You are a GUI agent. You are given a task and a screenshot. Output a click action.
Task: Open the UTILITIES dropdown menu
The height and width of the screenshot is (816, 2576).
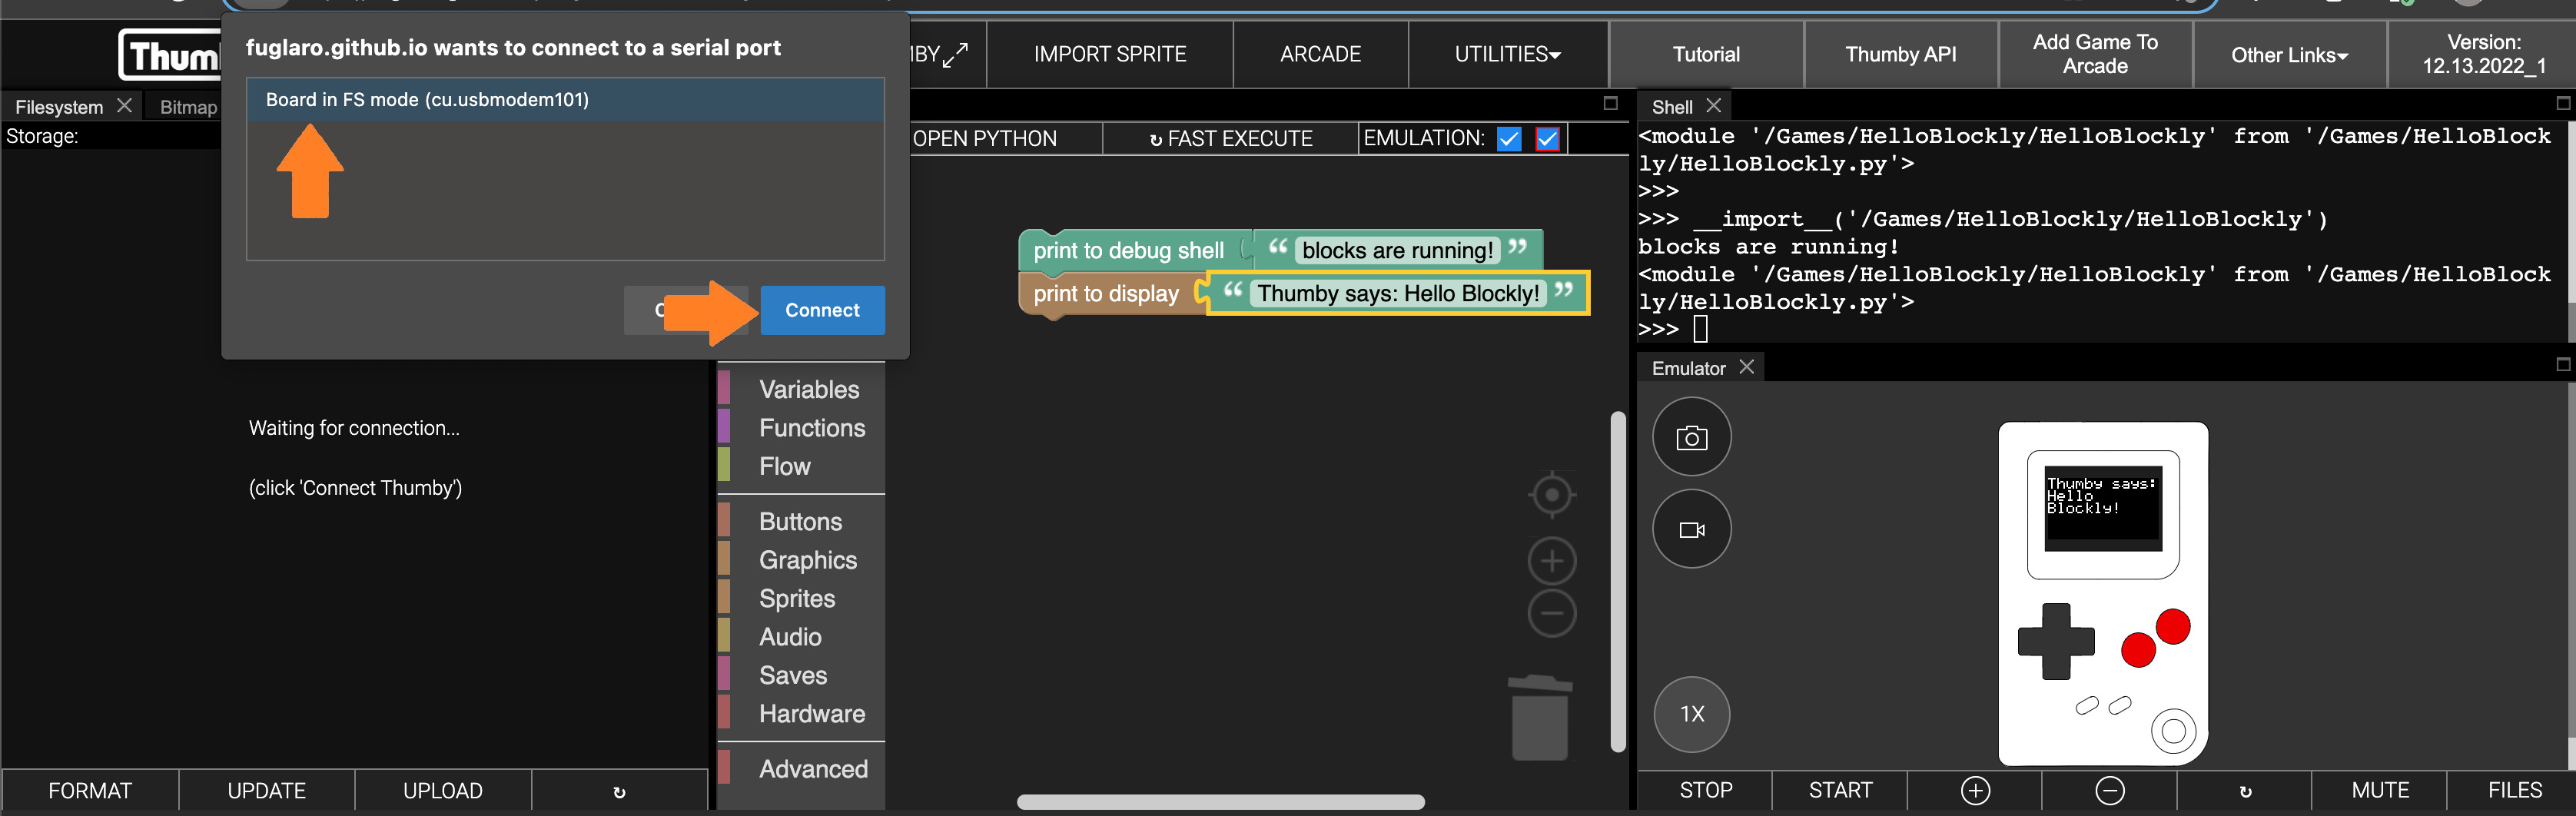click(1507, 54)
